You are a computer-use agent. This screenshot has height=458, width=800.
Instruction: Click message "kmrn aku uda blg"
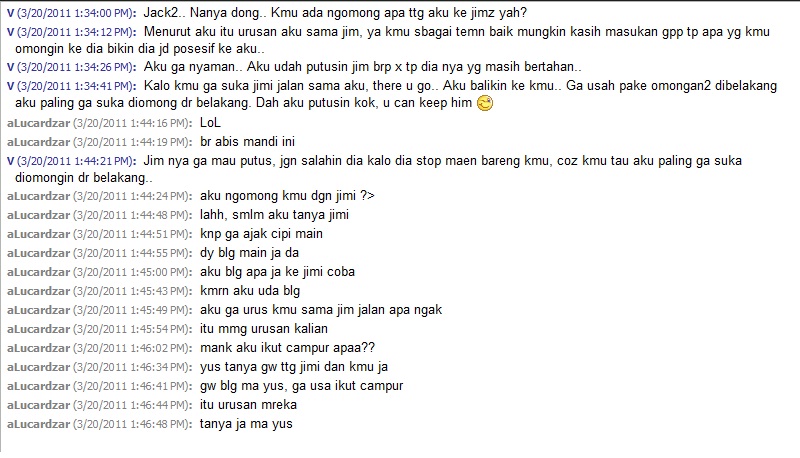(250, 291)
